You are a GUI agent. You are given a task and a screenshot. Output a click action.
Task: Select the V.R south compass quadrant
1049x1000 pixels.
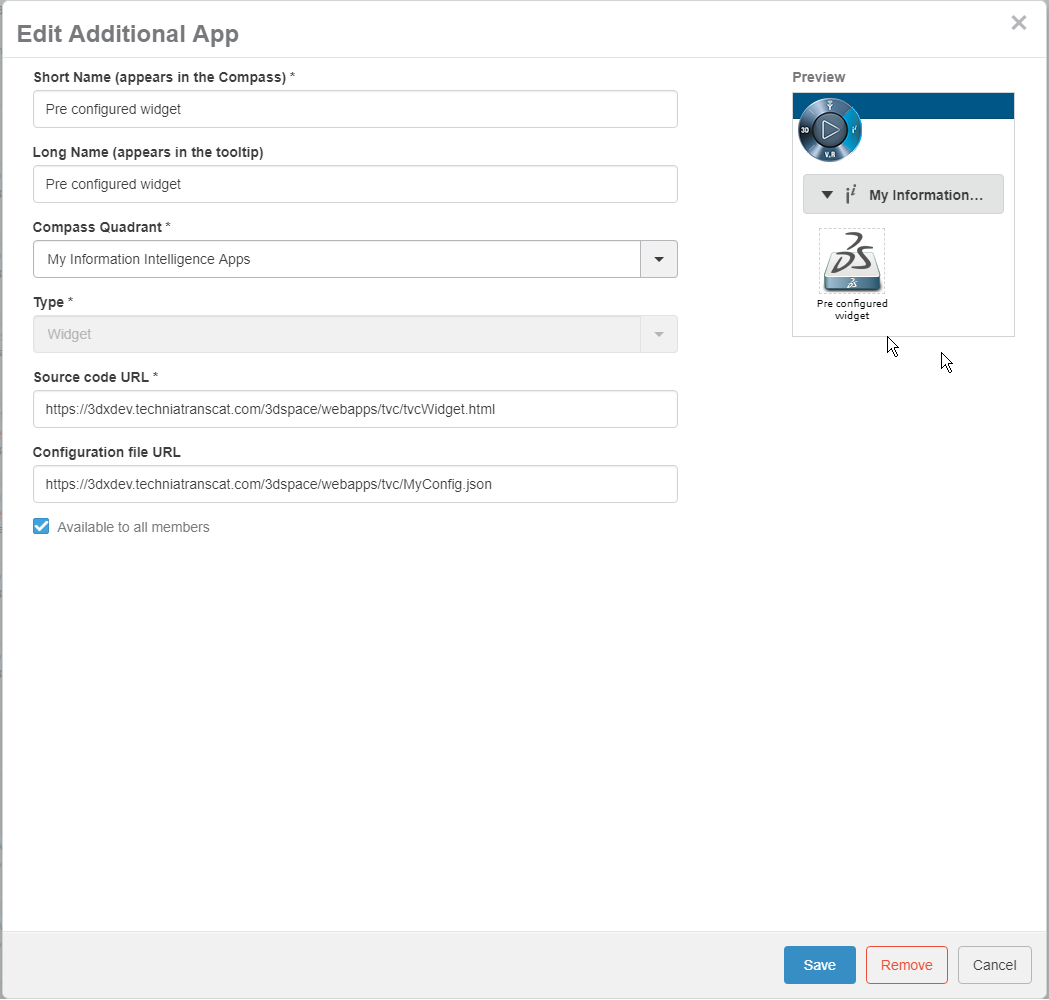point(829,154)
